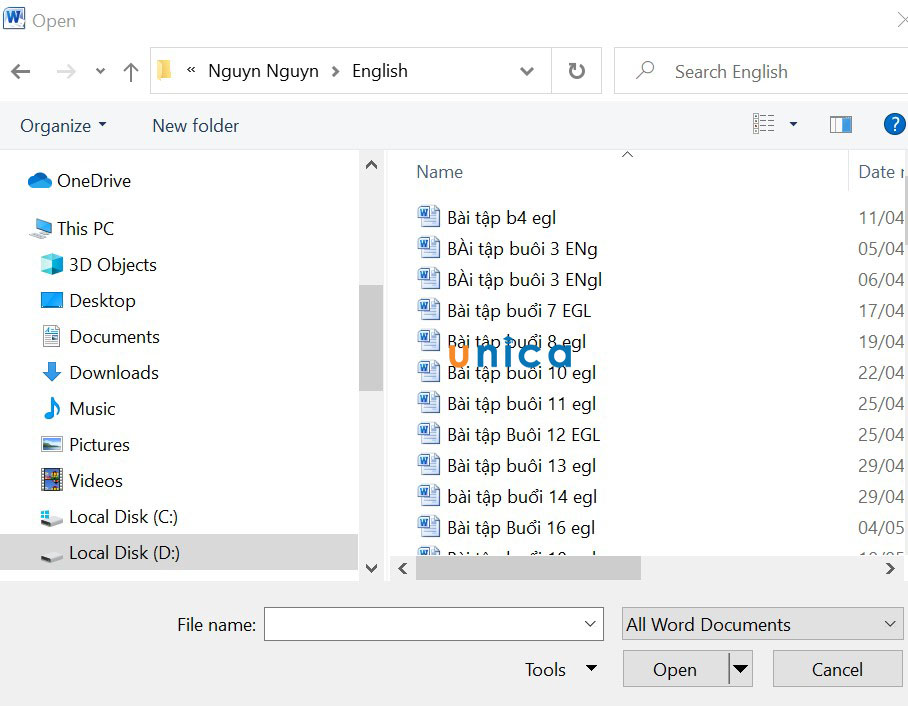This screenshot has width=908, height=706.
Task: Click the Open button
Action: pyautogui.click(x=674, y=669)
